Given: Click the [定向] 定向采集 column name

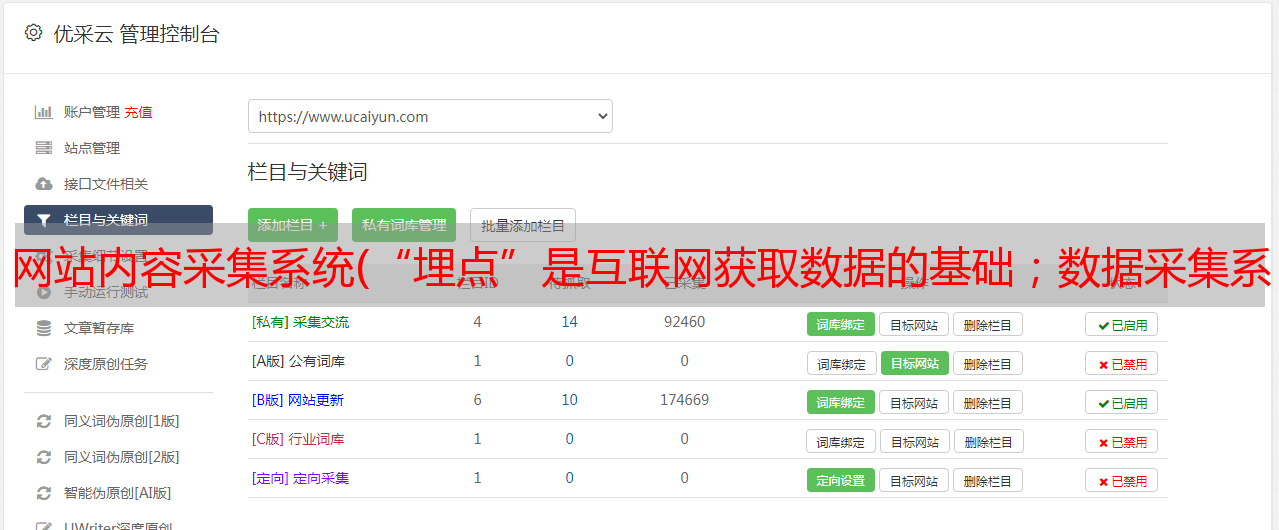Looking at the screenshot, I should pyautogui.click(x=300, y=478).
